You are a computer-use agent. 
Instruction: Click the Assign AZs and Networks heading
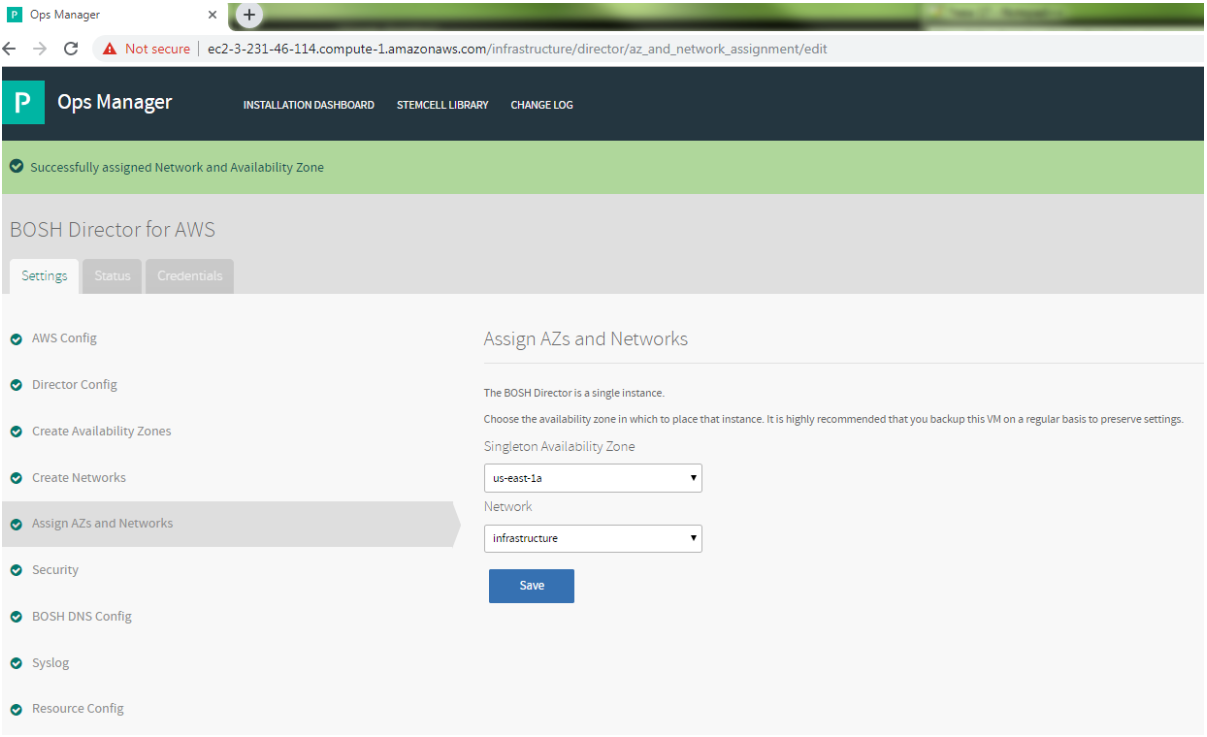[586, 339]
